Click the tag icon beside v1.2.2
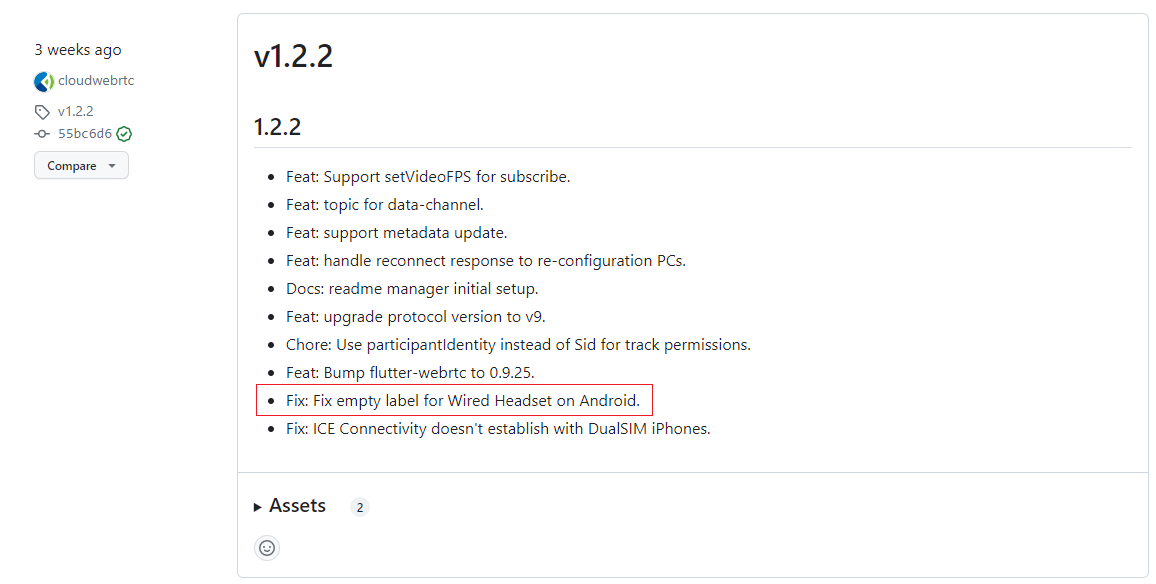Screen dimensions: 1156x584 click(40, 111)
